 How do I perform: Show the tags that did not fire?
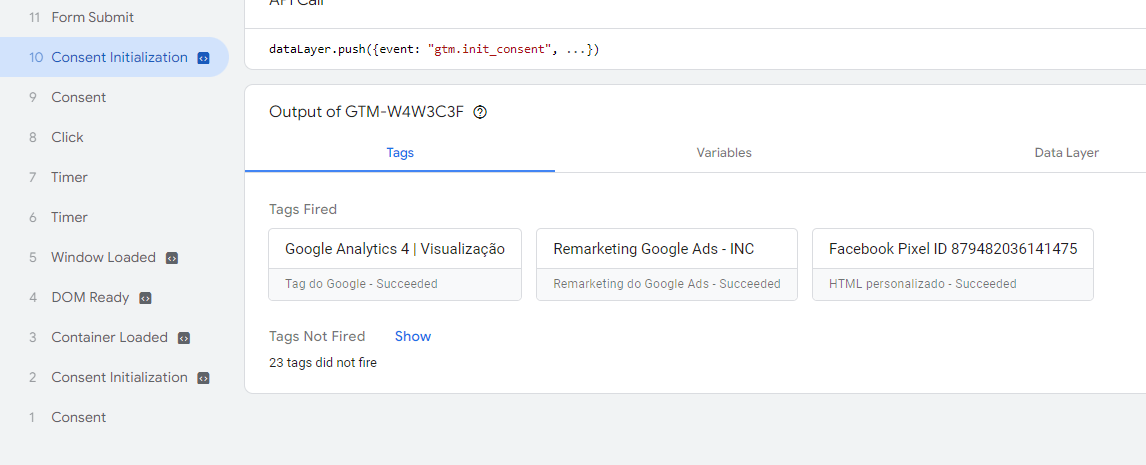413,336
